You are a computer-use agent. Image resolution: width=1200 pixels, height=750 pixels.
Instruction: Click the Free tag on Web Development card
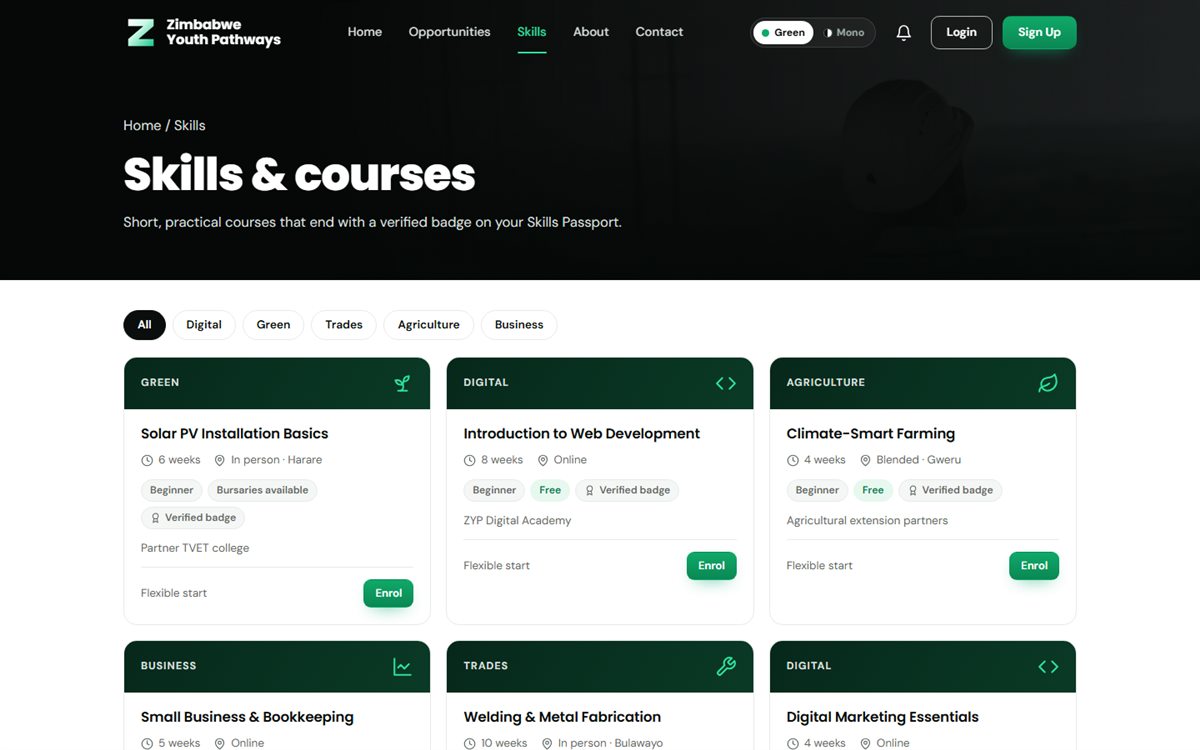[x=550, y=490]
